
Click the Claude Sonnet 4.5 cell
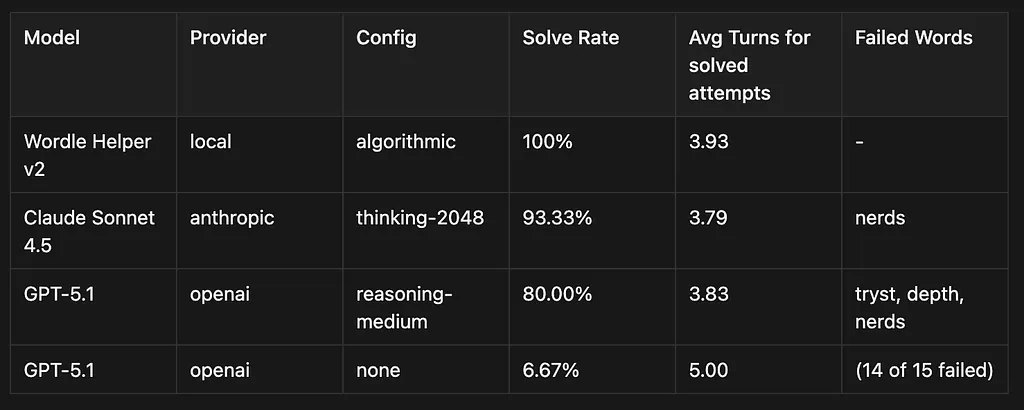pos(89,231)
